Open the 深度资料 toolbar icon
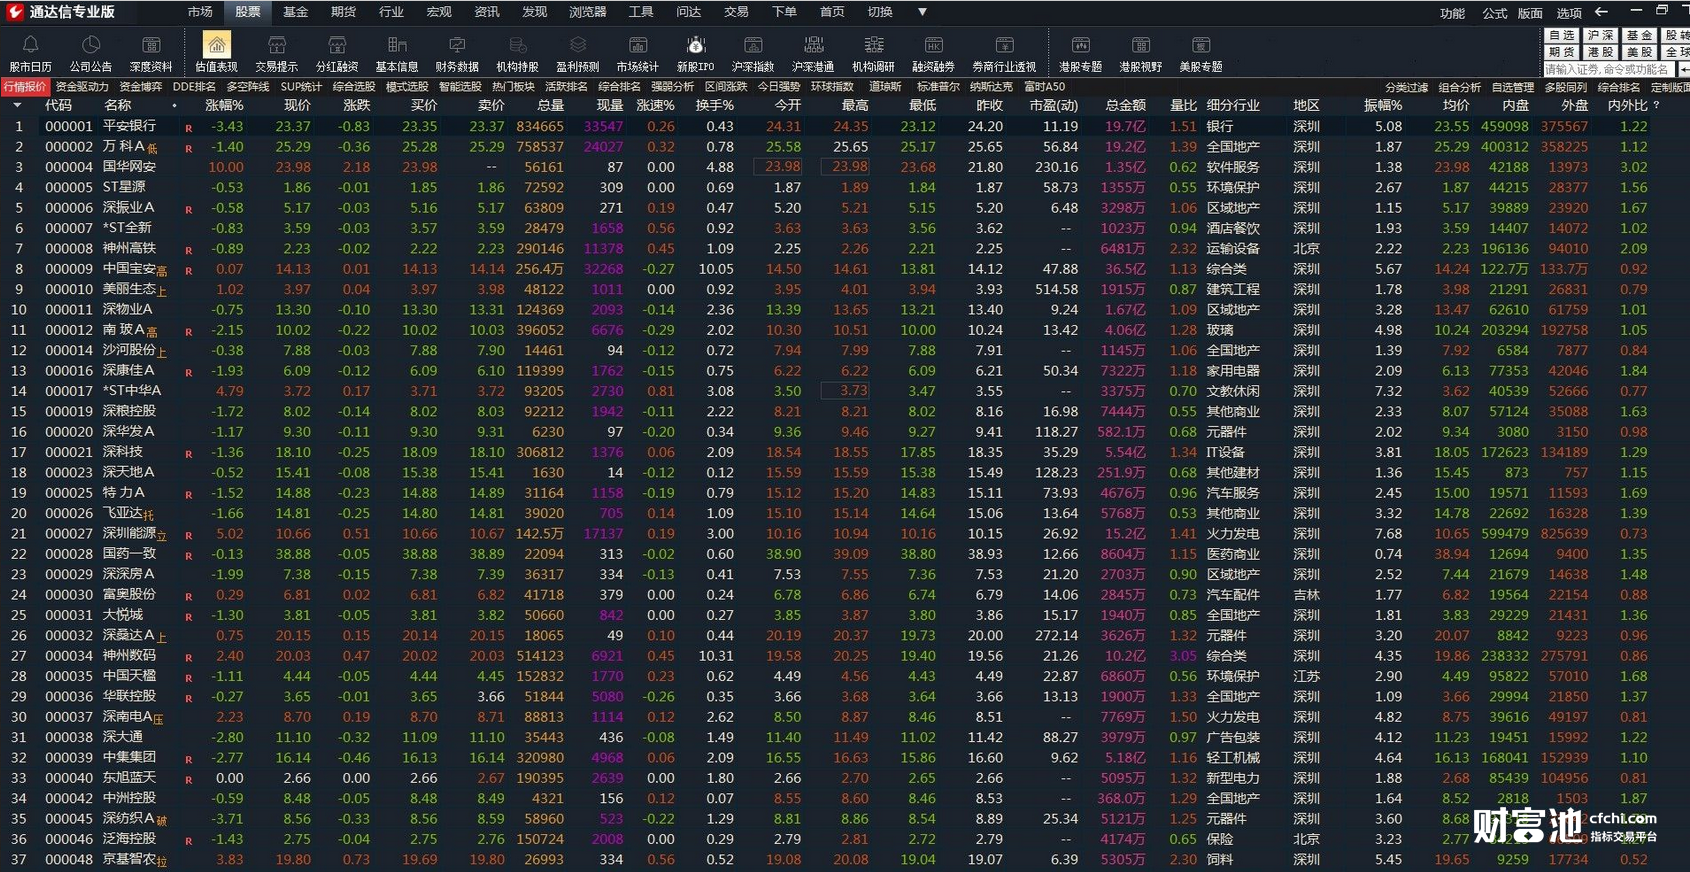Viewport: 1690px width, 872px height. 151,45
